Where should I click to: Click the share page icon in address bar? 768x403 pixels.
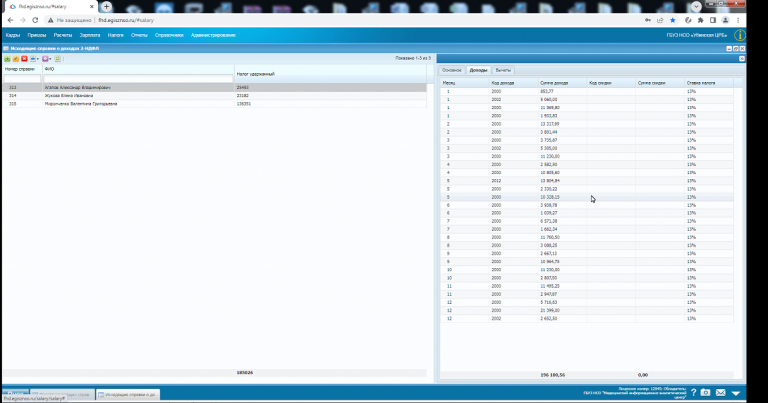click(660, 20)
